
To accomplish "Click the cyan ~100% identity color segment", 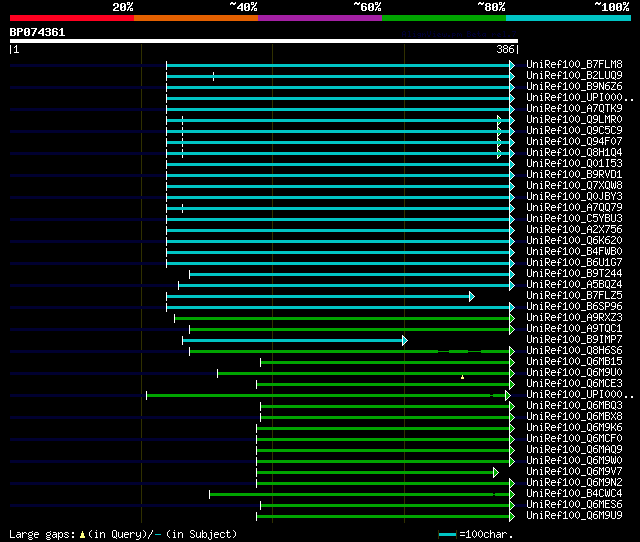I will click(x=569, y=18).
